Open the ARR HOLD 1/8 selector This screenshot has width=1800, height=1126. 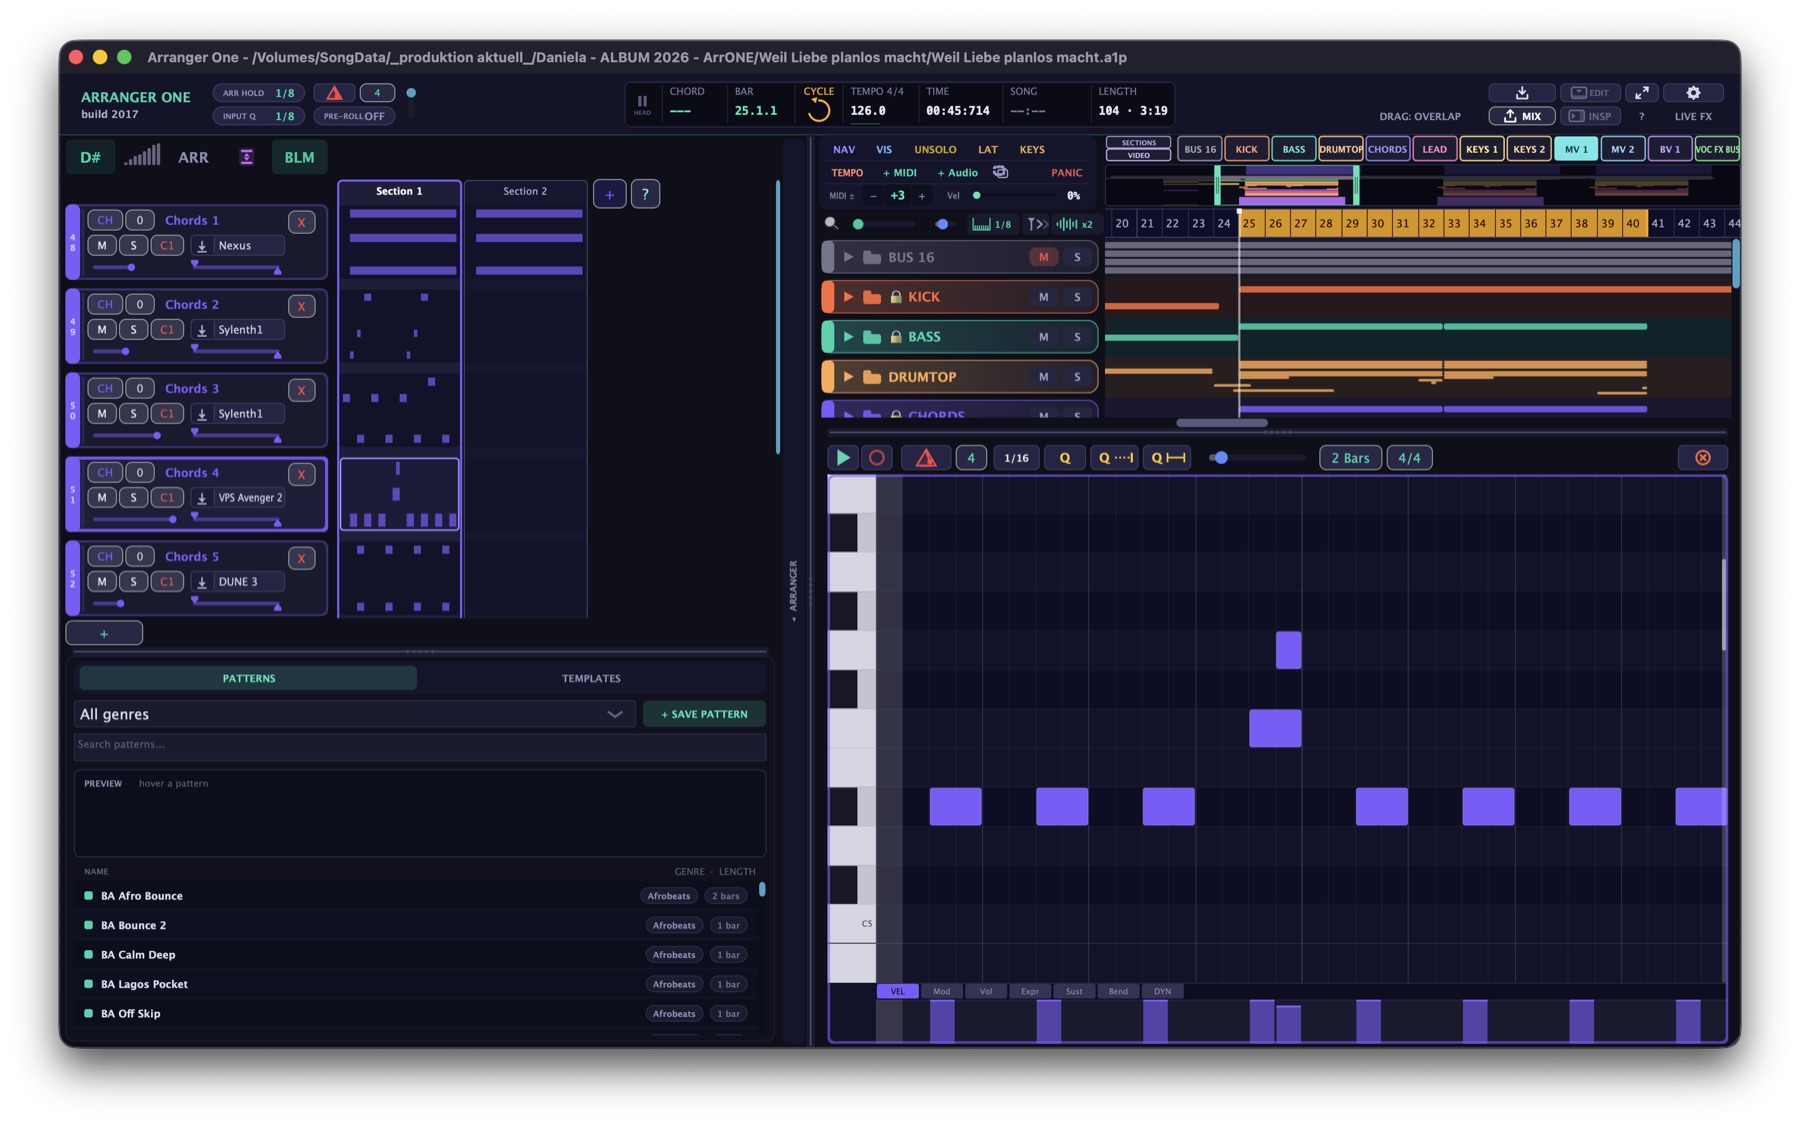click(x=258, y=93)
